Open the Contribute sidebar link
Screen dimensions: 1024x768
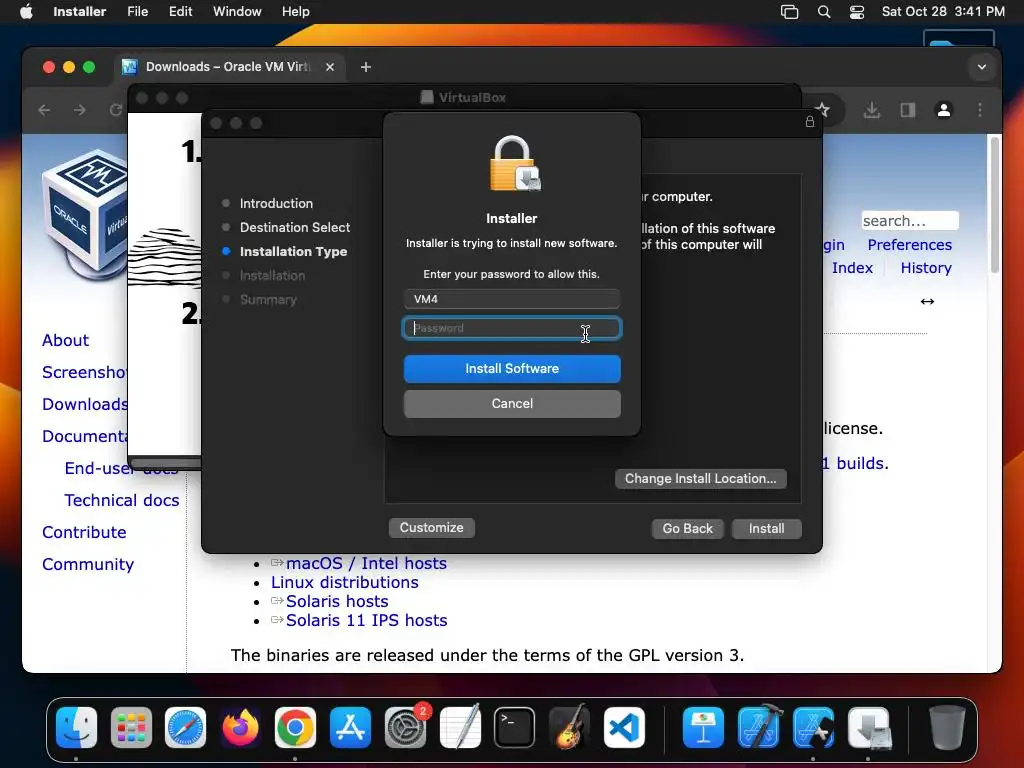(x=84, y=532)
